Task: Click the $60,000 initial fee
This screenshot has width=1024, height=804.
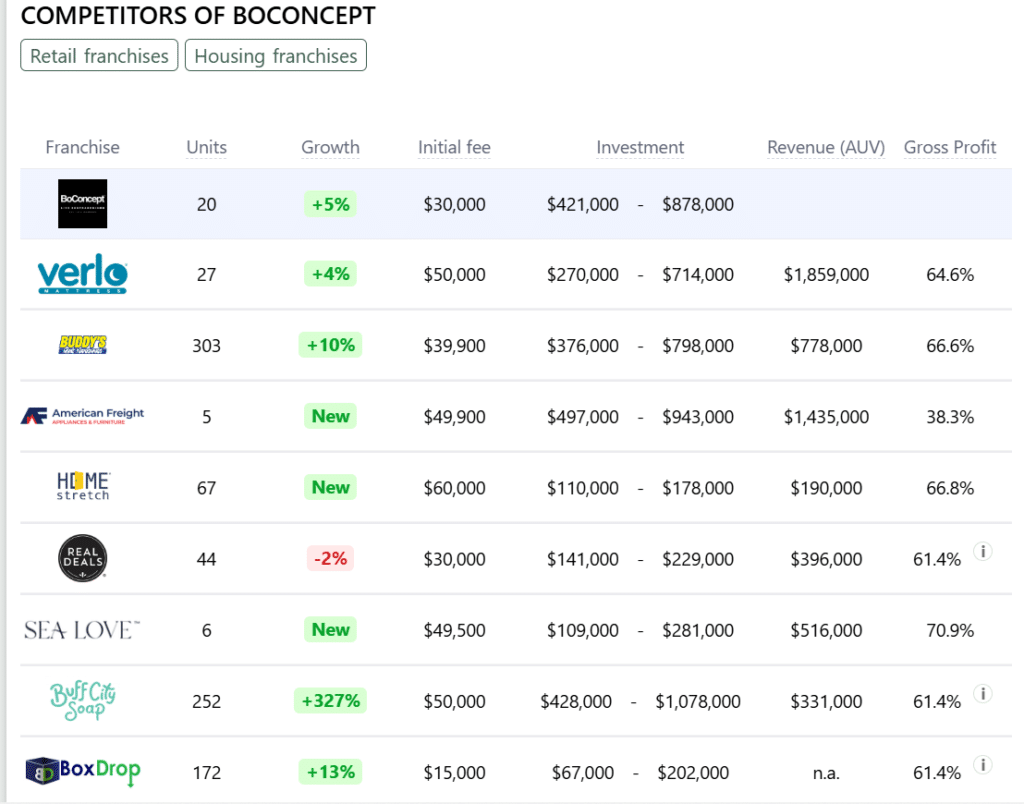Action: [455, 488]
